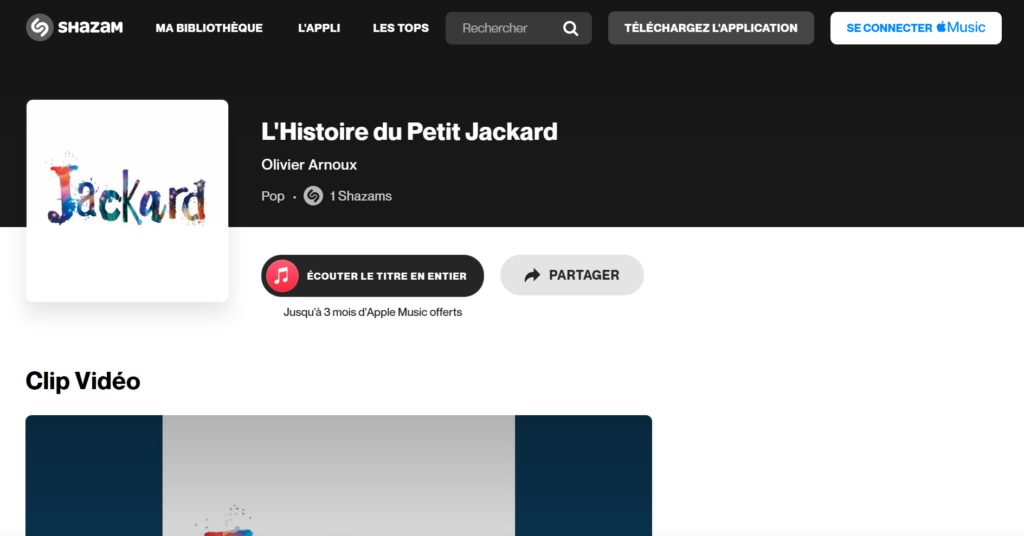This screenshot has width=1024, height=536.
Task: Open artist Olivier Arnoux
Action: click(x=309, y=165)
